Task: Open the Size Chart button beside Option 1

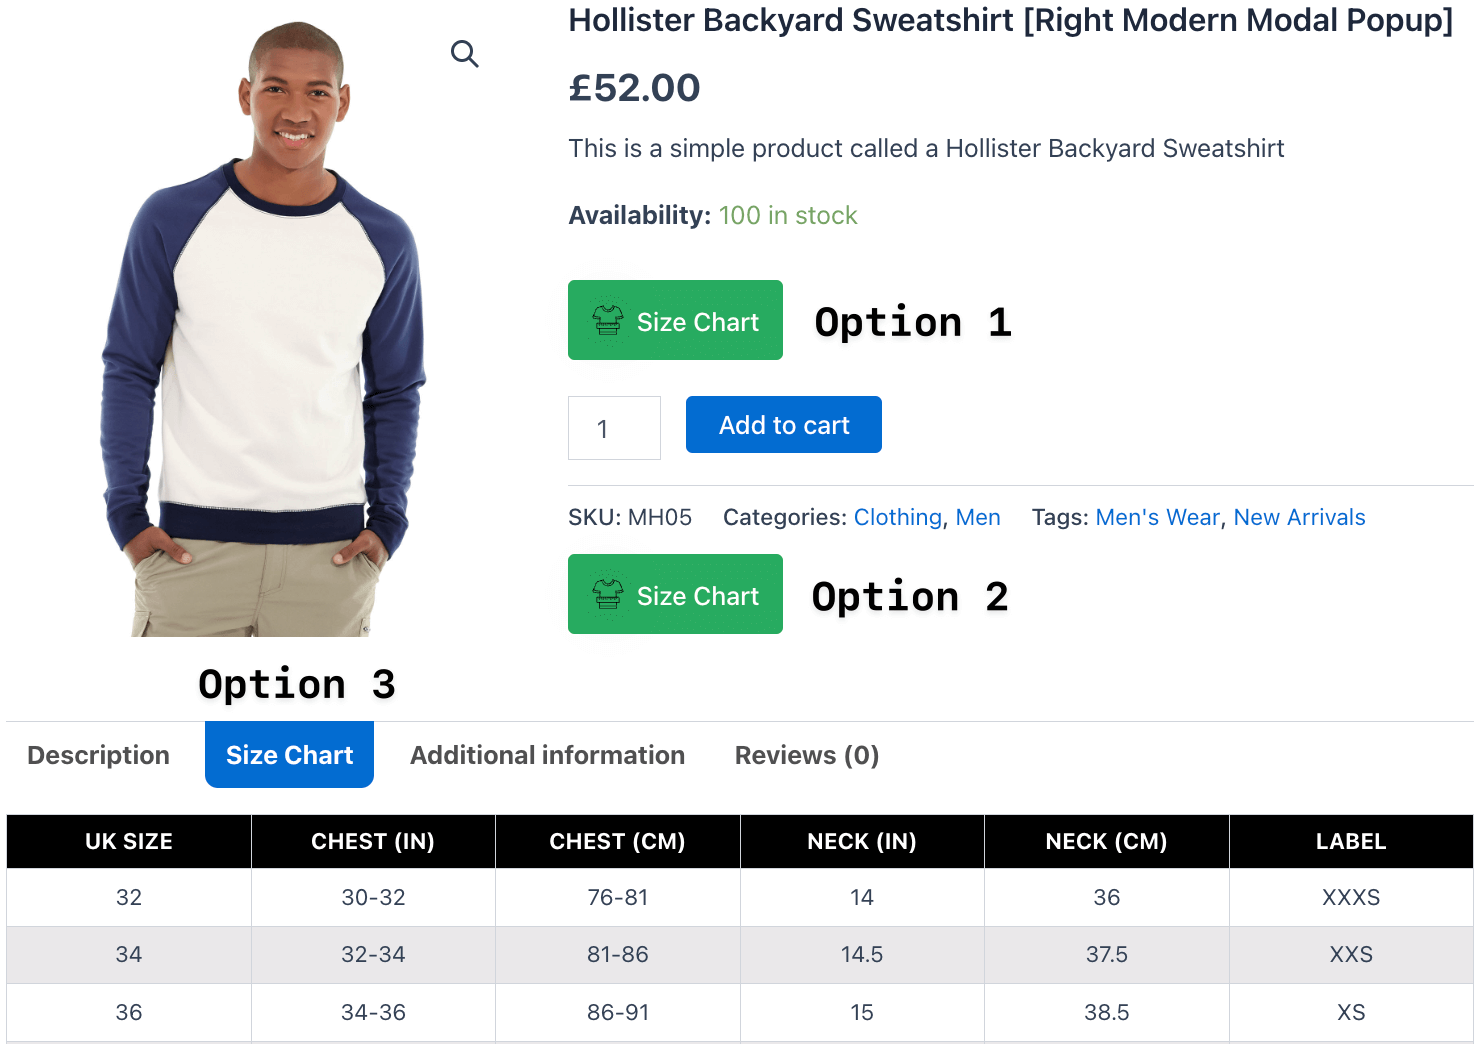Action: pos(675,320)
